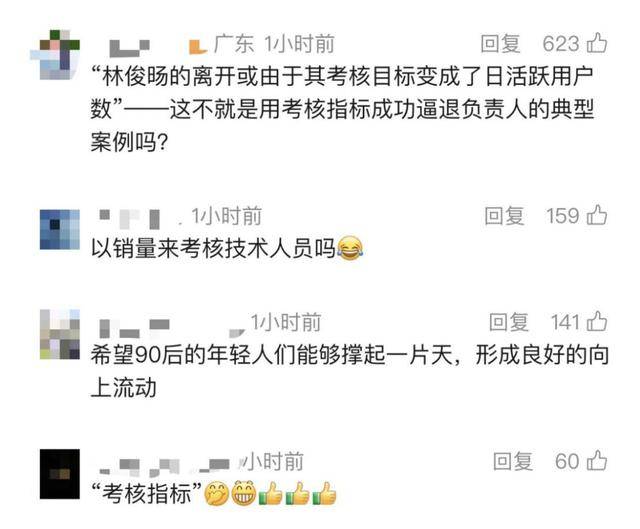Reply to the “考核指标” comment

pyautogui.click(x=513, y=461)
